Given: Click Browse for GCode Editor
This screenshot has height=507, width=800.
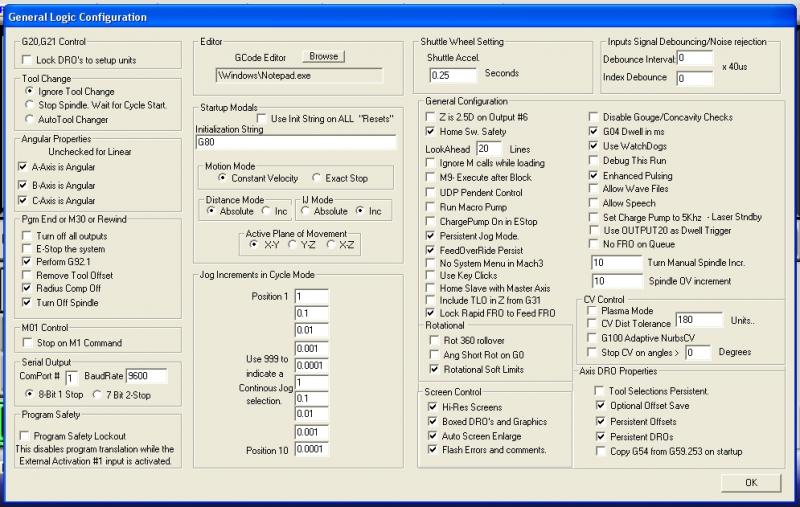Looking at the screenshot, I should 323,56.
